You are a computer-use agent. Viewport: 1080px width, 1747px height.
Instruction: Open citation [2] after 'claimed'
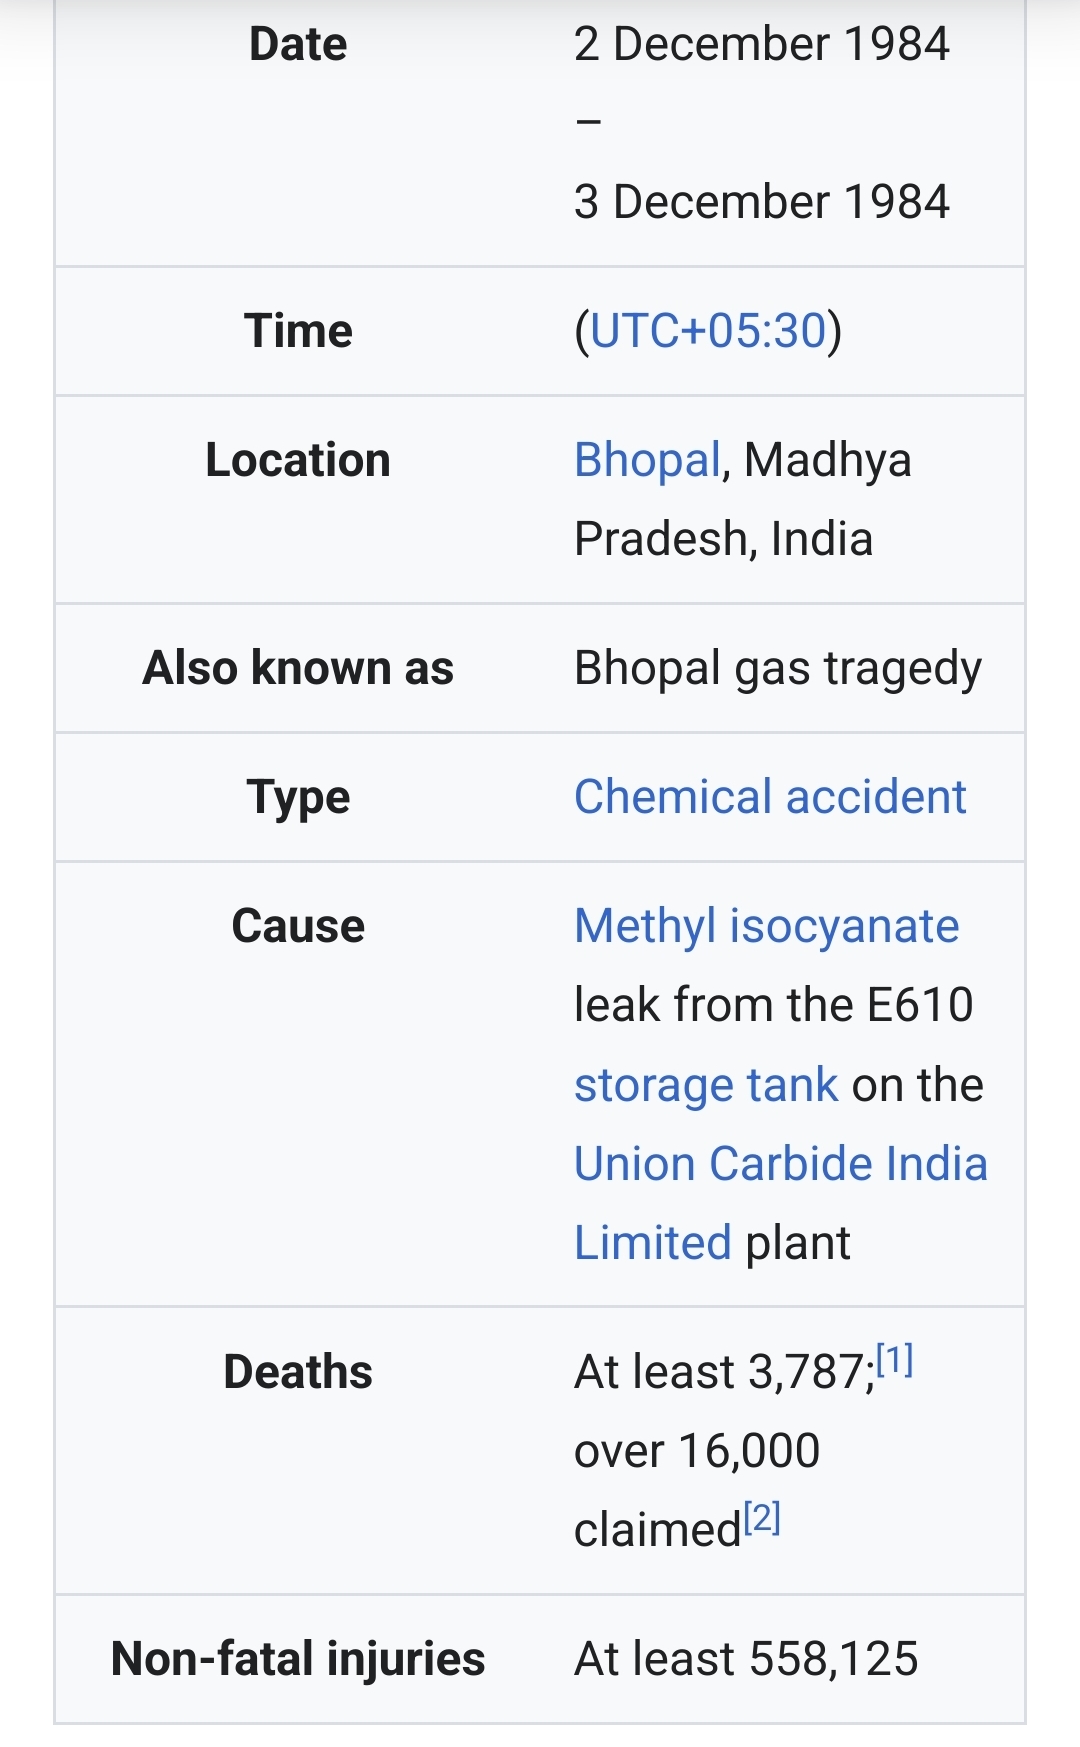click(x=762, y=1518)
